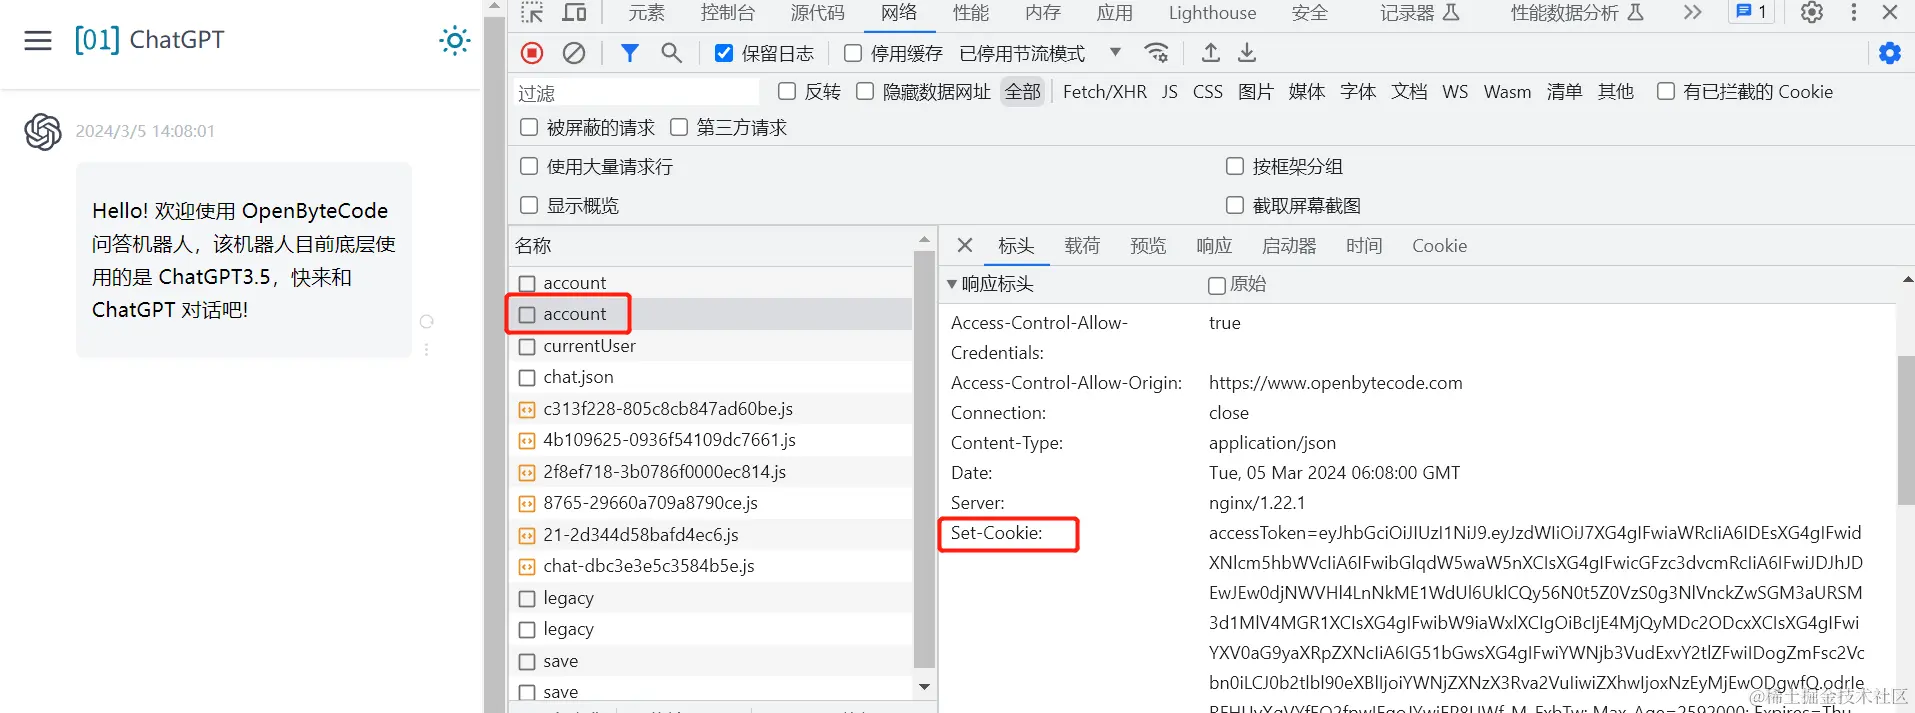Click the message options dots icon
The image size is (1915, 713).
pyautogui.click(x=427, y=350)
